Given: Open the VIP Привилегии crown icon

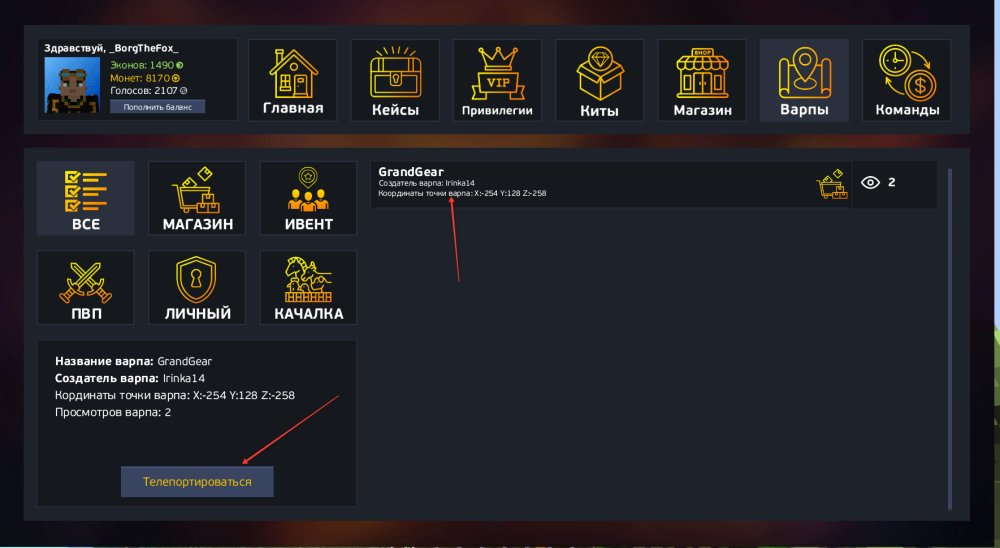Looking at the screenshot, I should (497, 80).
